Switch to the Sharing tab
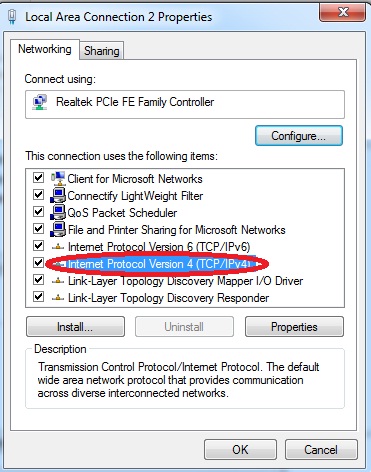This screenshot has width=371, height=472. point(102,51)
